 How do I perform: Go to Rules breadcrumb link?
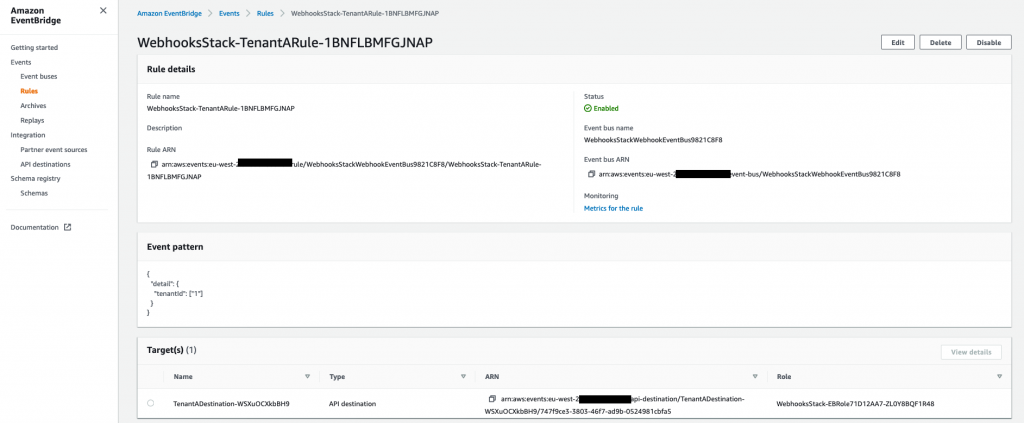(265, 13)
